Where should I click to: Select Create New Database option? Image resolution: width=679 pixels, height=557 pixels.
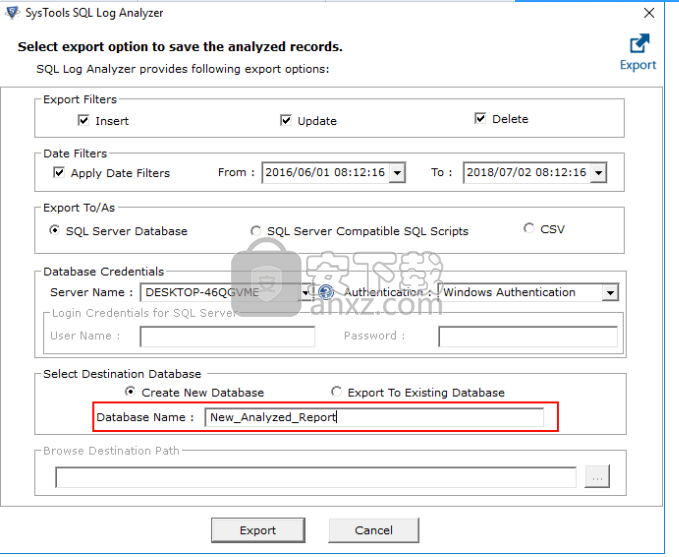[130, 392]
